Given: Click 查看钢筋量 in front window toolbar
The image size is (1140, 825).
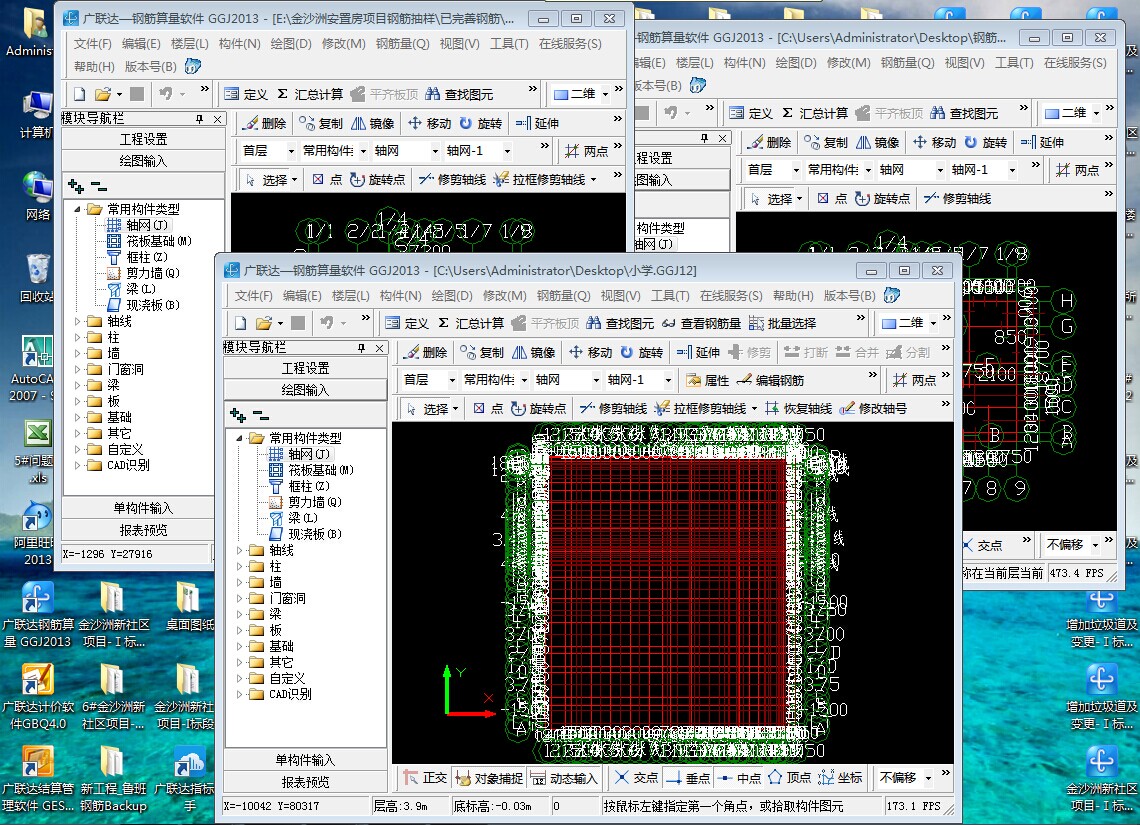Looking at the screenshot, I should pos(701,323).
